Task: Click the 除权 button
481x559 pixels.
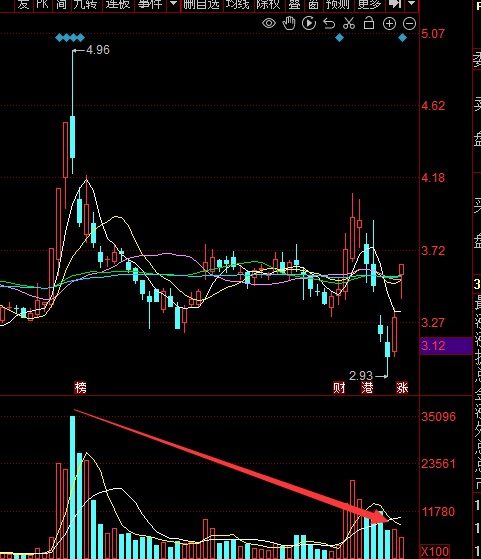Action: (x=268, y=4)
